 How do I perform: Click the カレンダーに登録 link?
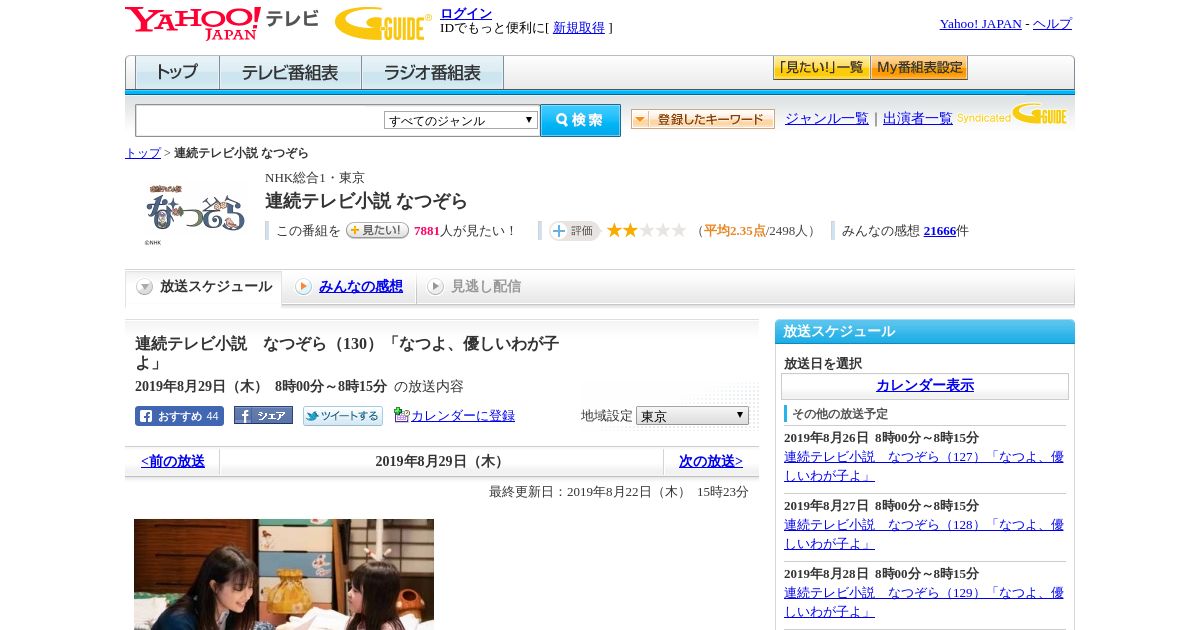pyautogui.click(x=463, y=416)
